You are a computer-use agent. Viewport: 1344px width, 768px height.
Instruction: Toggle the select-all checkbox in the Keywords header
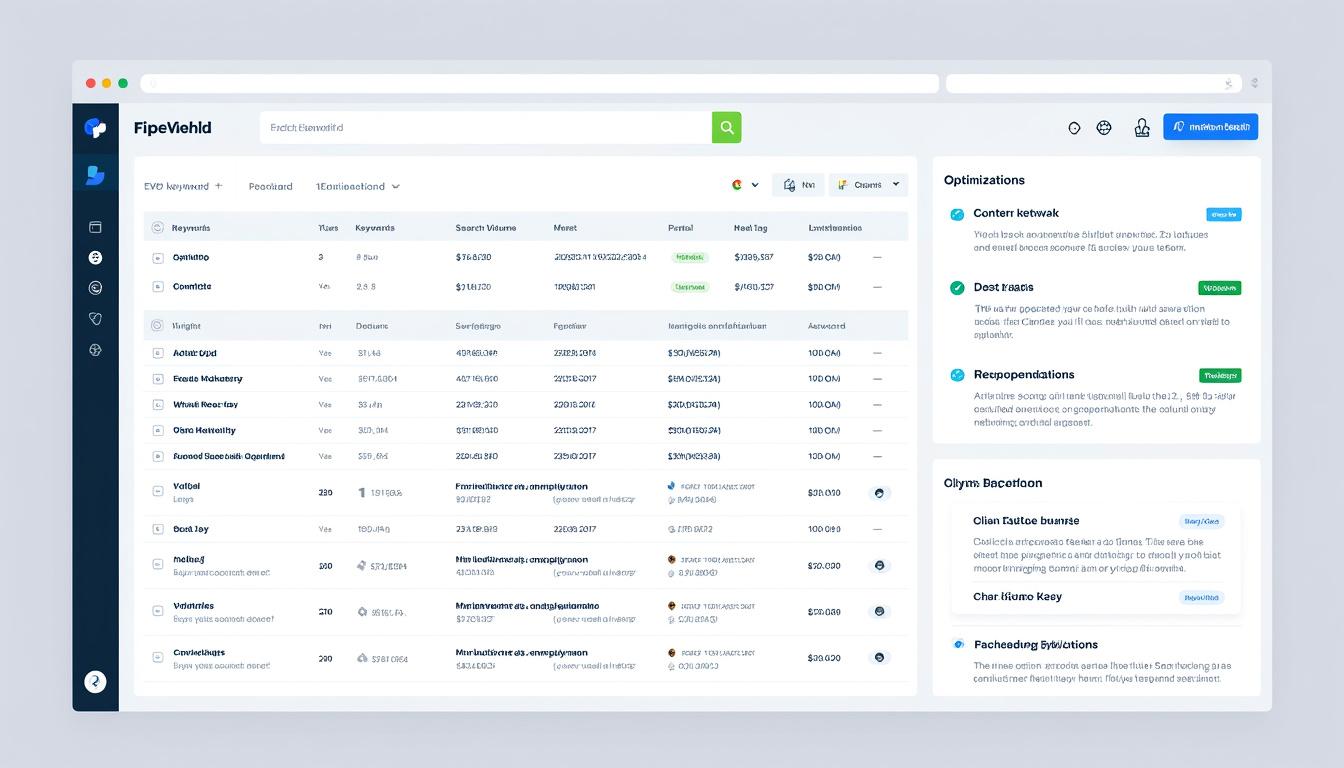pyautogui.click(x=157, y=226)
